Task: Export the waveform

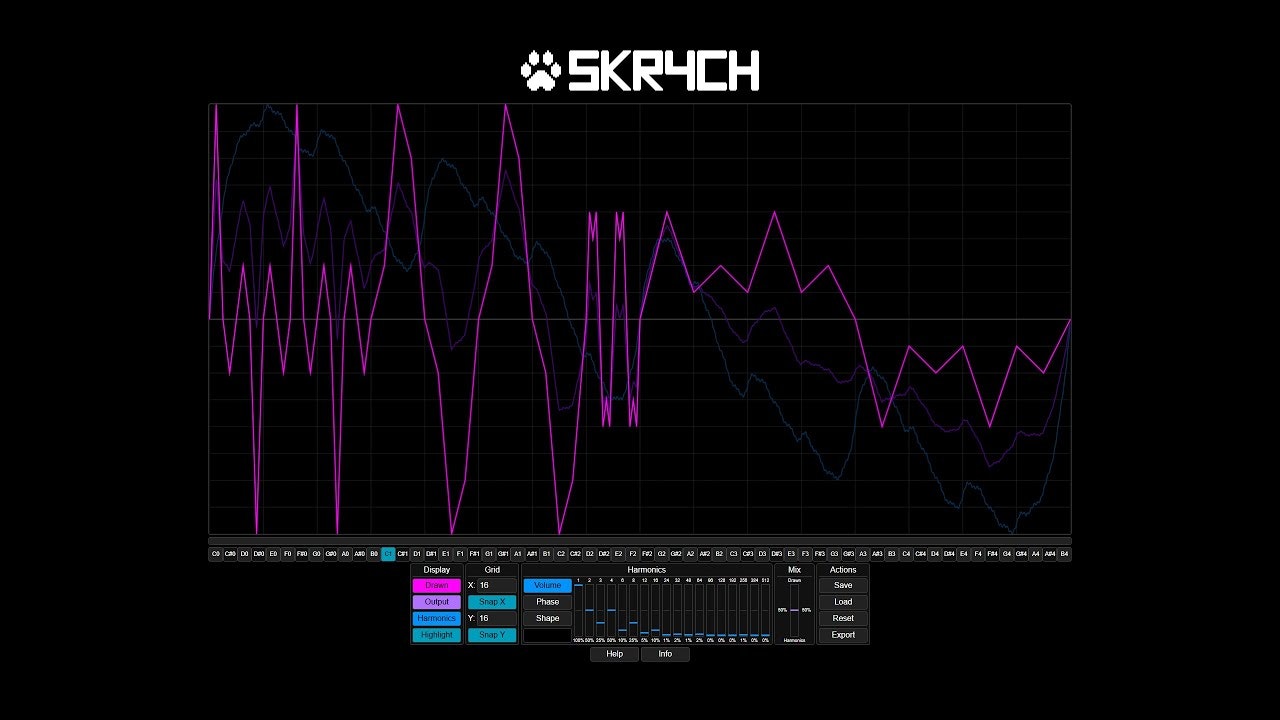Action: 842,634
